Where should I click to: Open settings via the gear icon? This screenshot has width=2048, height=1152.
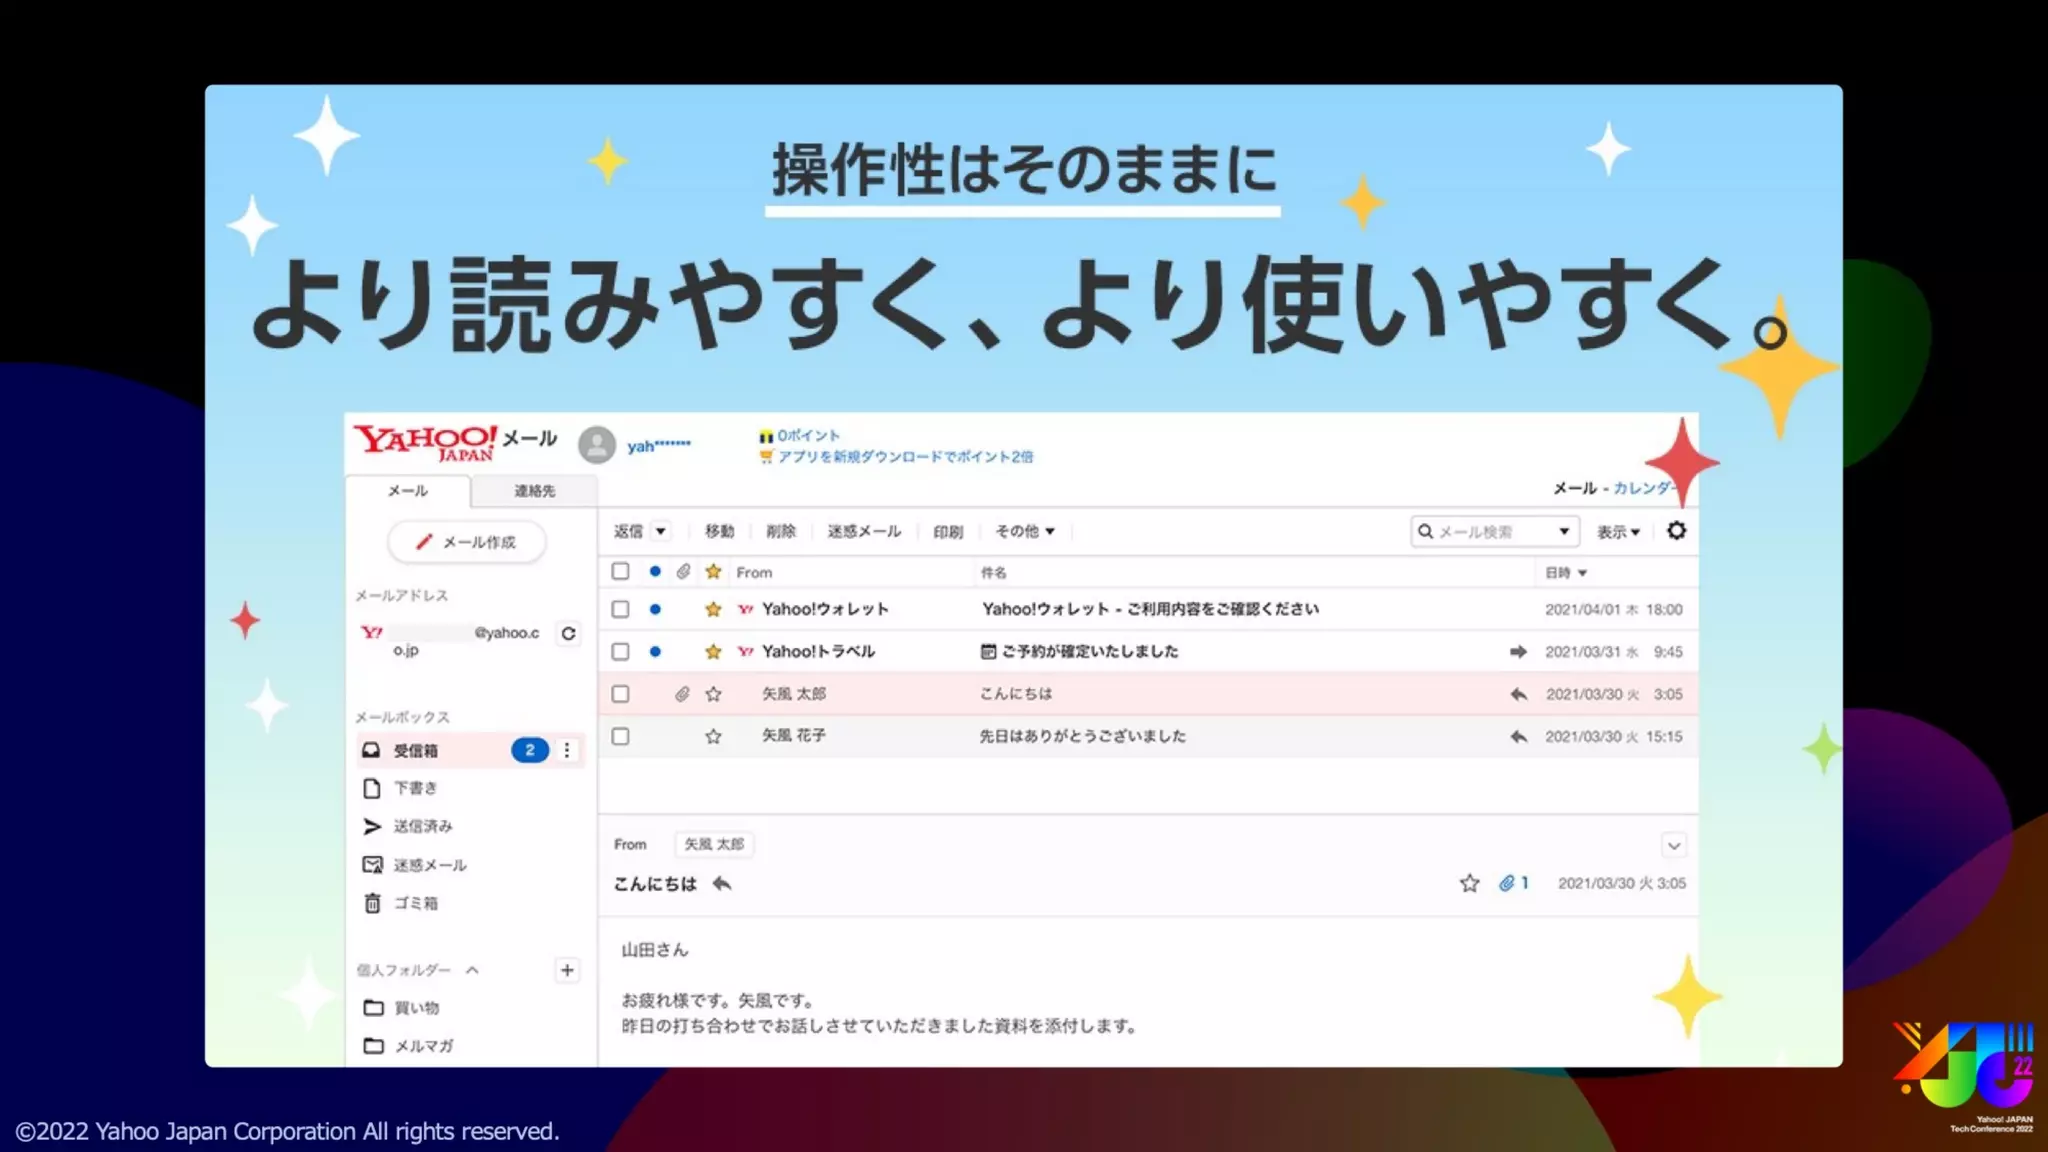(x=1677, y=531)
